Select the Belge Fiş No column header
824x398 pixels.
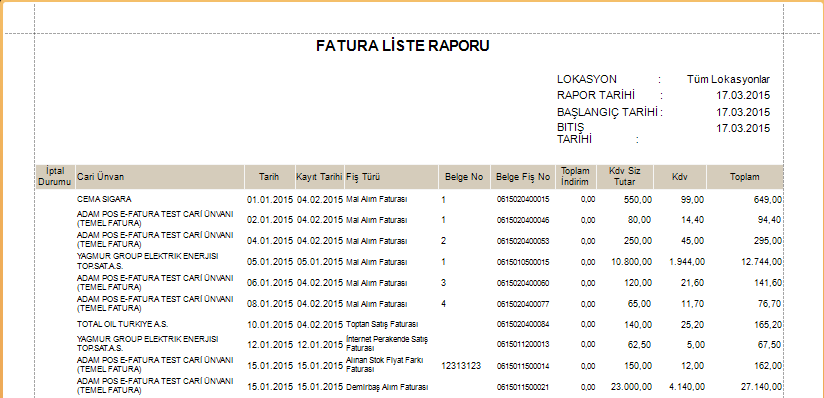click(523, 177)
